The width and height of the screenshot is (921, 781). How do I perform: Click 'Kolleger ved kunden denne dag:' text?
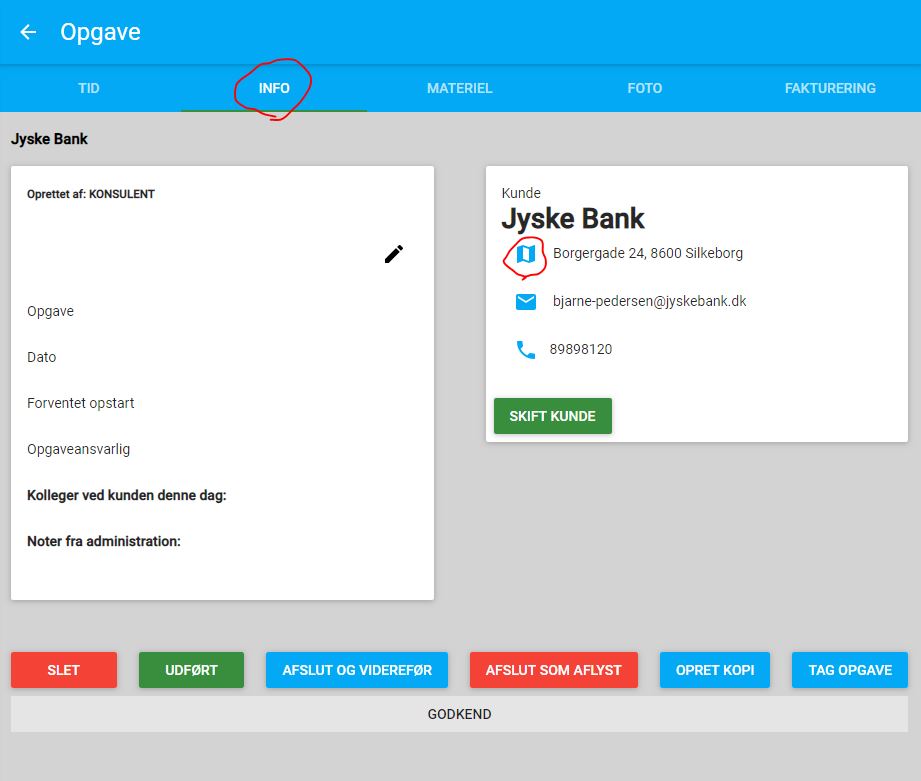pos(127,496)
